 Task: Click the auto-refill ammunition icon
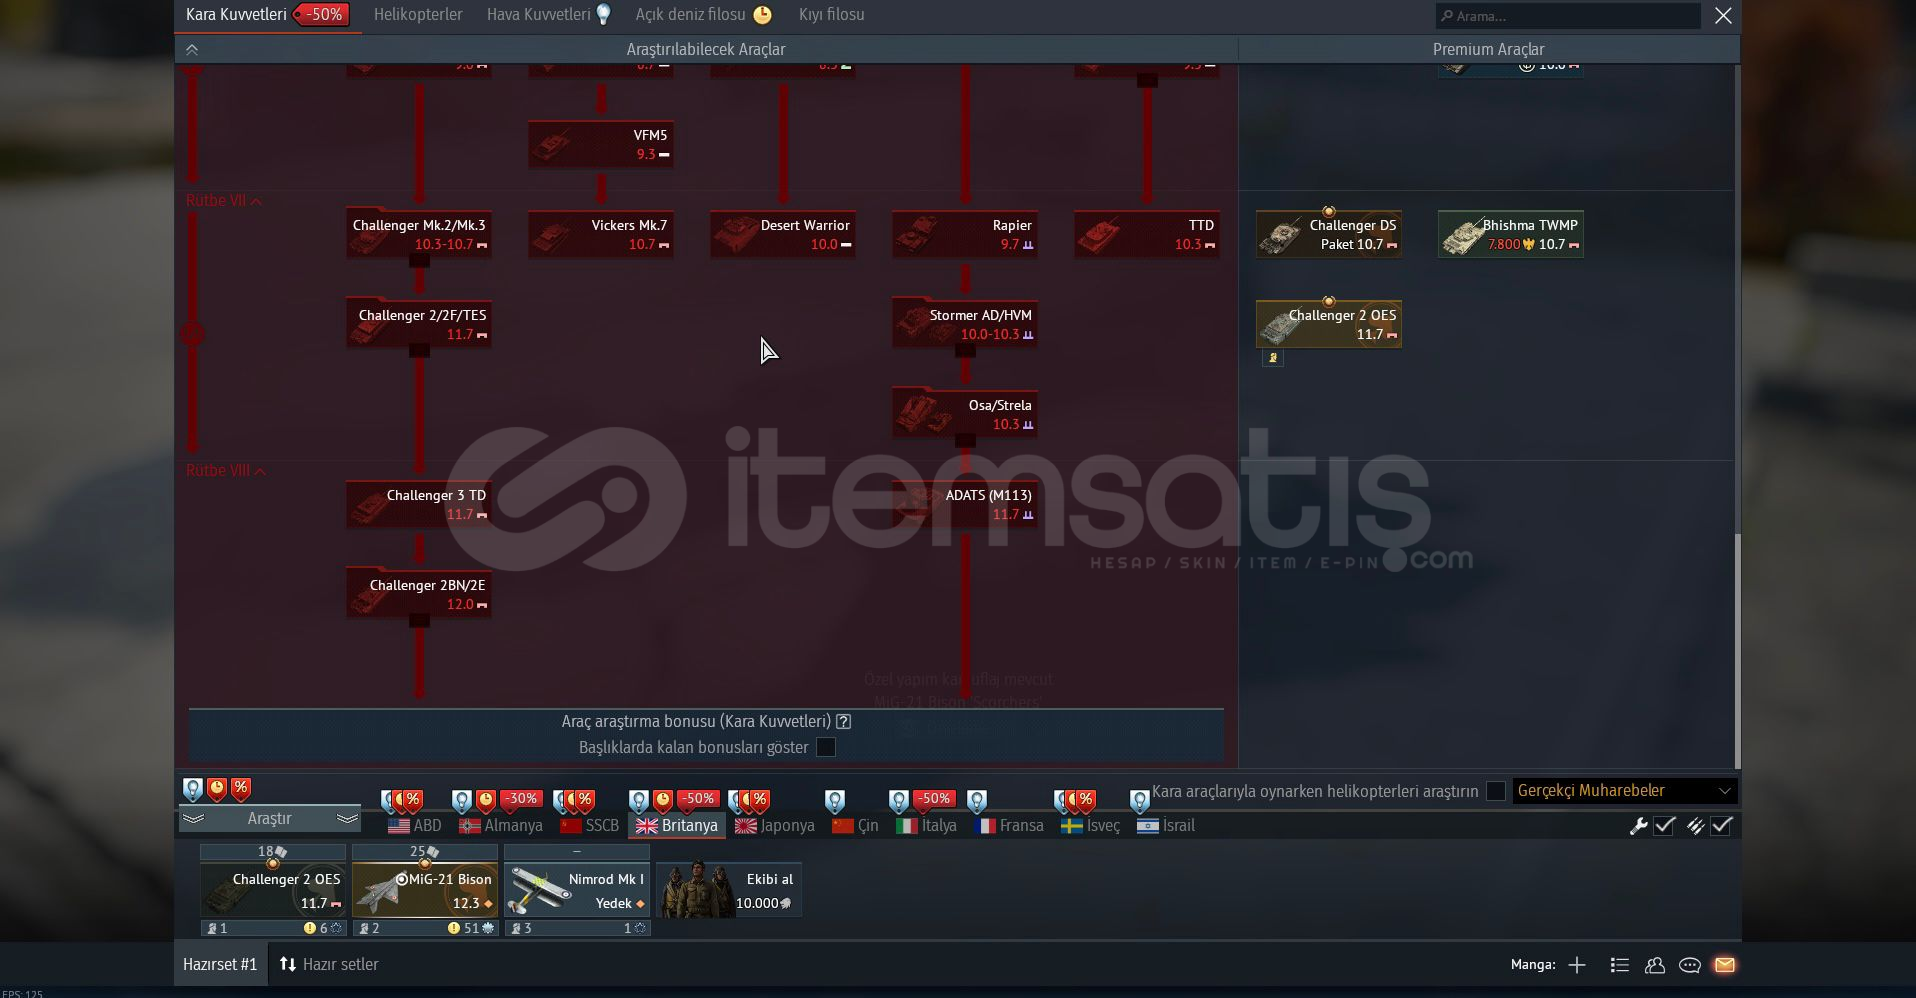click(x=1695, y=826)
